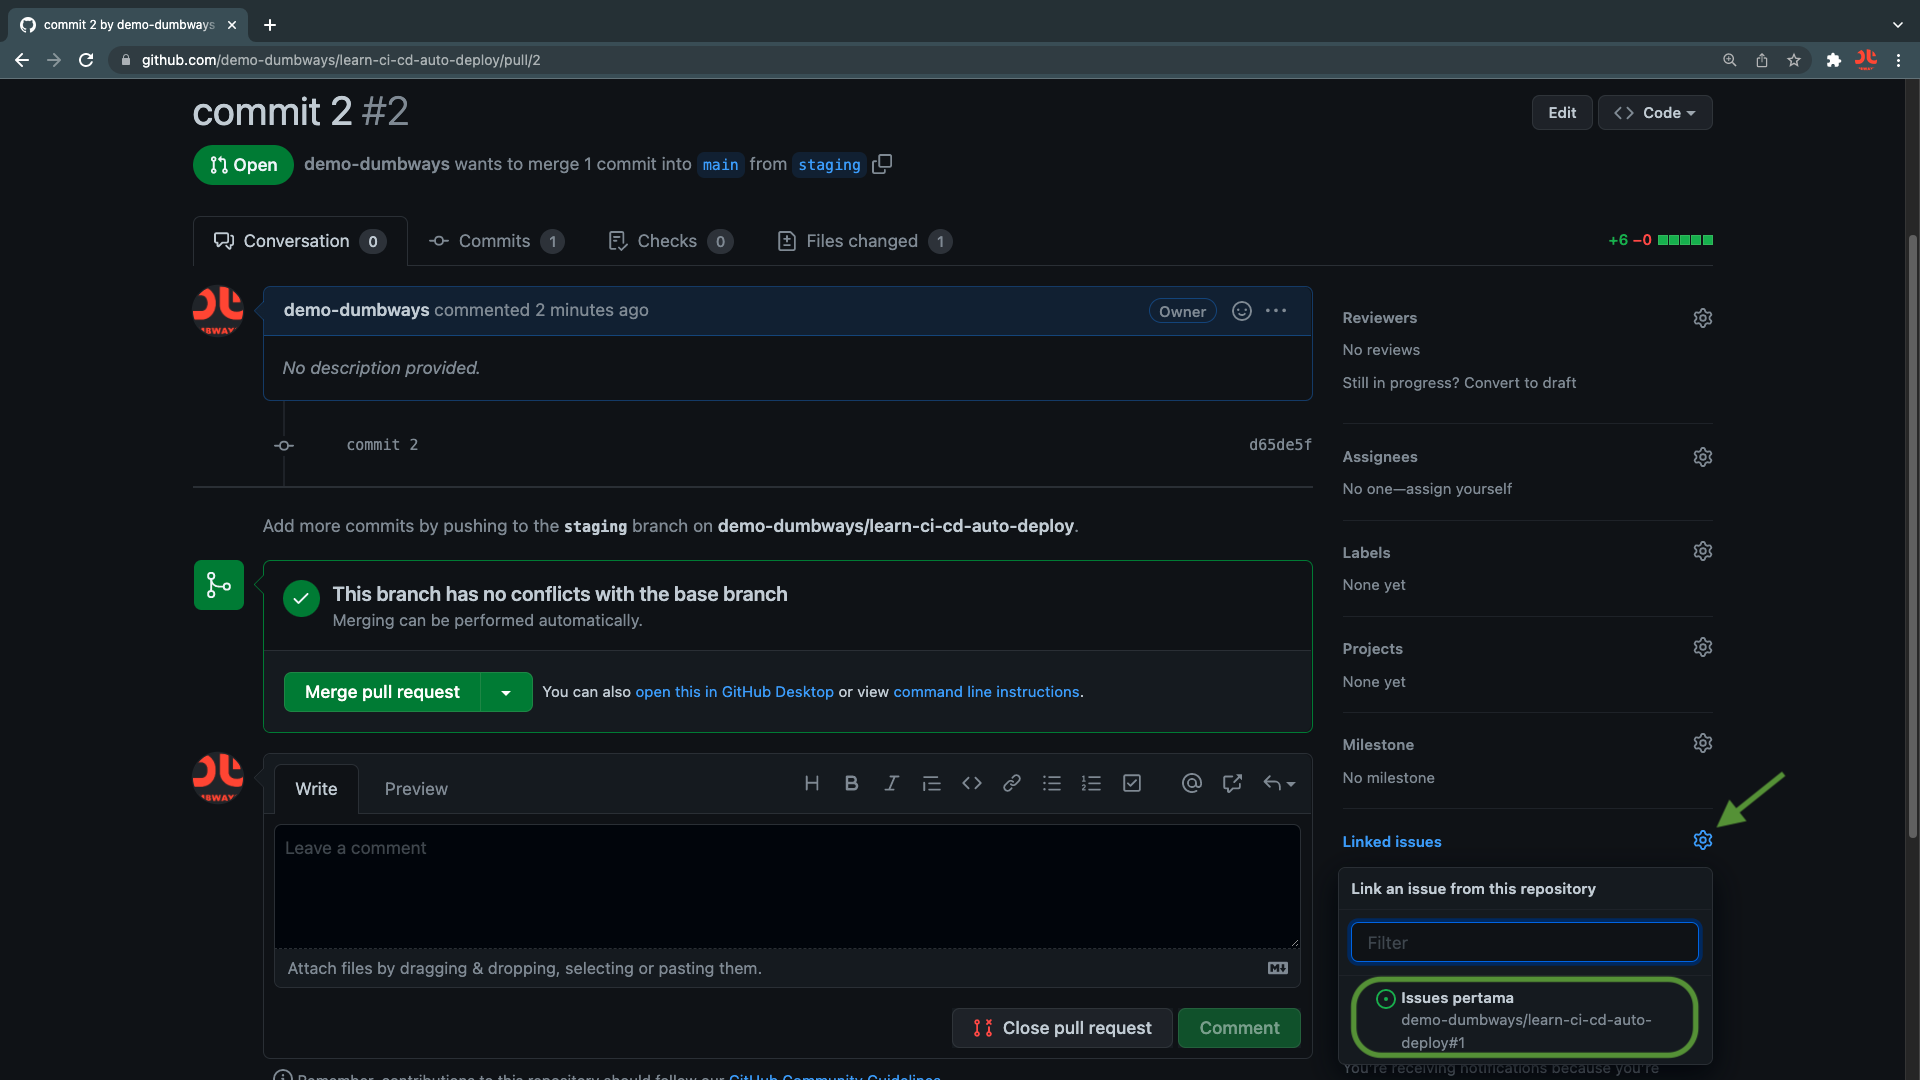Switch to the Preview tab
Viewport: 1920px width, 1080px height.
pos(416,789)
